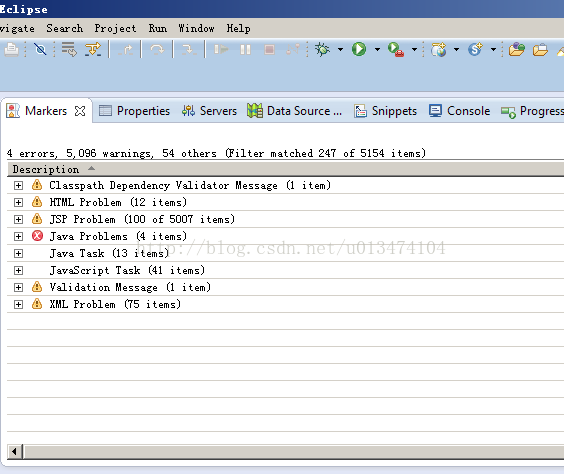The width and height of the screenshot is (564, 474).
Task: Expand the Java Problems (4 items) group
Action: pyautogui.click(x=18, y=236)
